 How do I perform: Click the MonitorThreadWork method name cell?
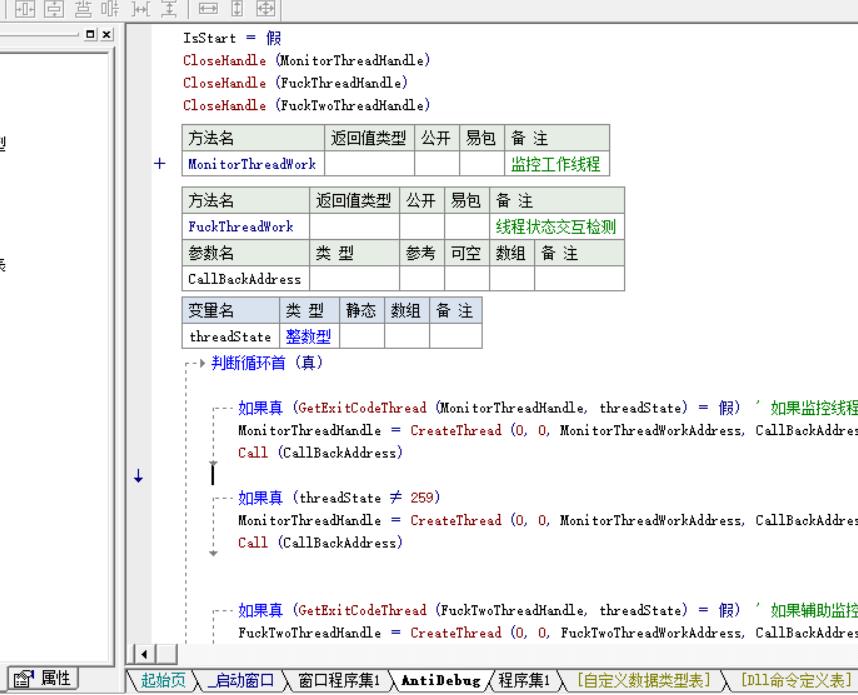coord(253,164)
